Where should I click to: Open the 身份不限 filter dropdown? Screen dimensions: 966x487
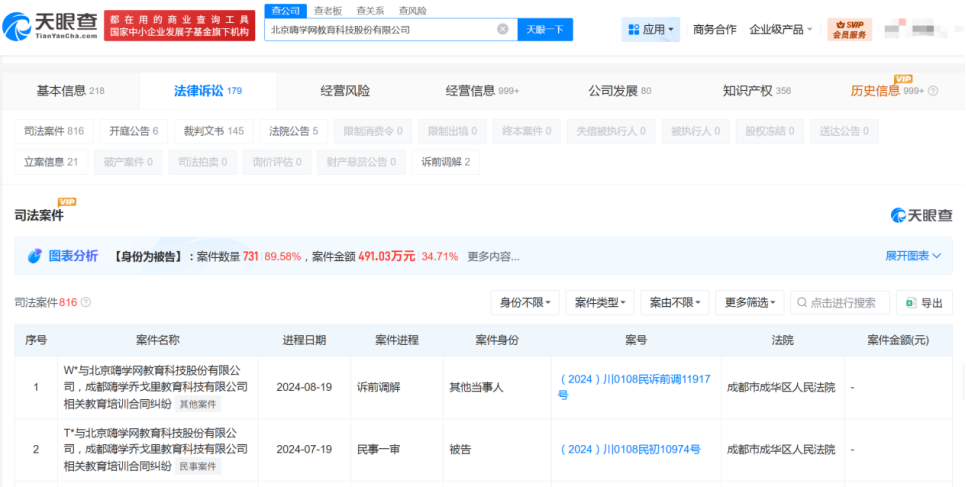[524, 302]
